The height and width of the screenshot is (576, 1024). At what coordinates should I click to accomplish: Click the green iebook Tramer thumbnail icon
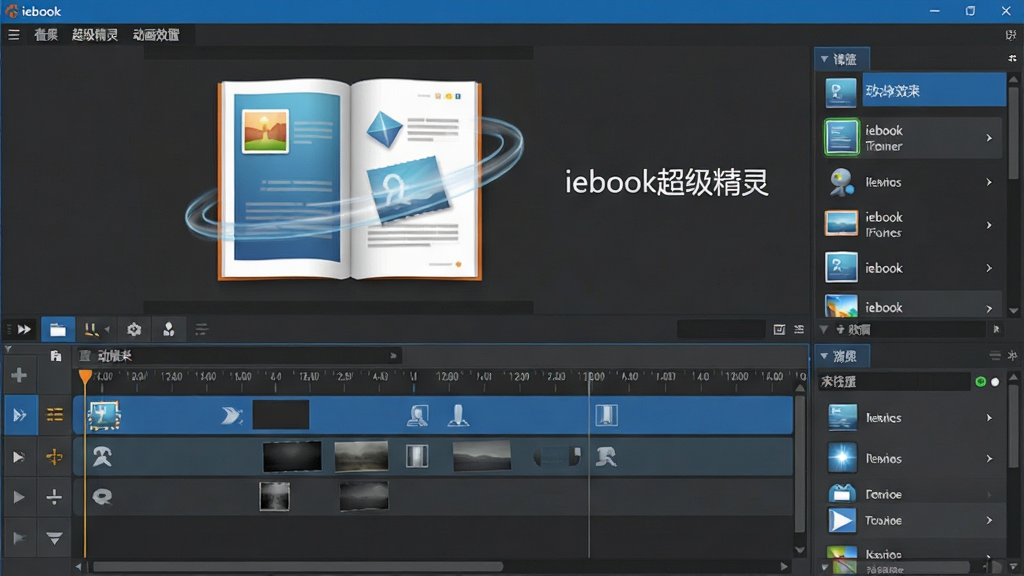[x=841, y=137]
